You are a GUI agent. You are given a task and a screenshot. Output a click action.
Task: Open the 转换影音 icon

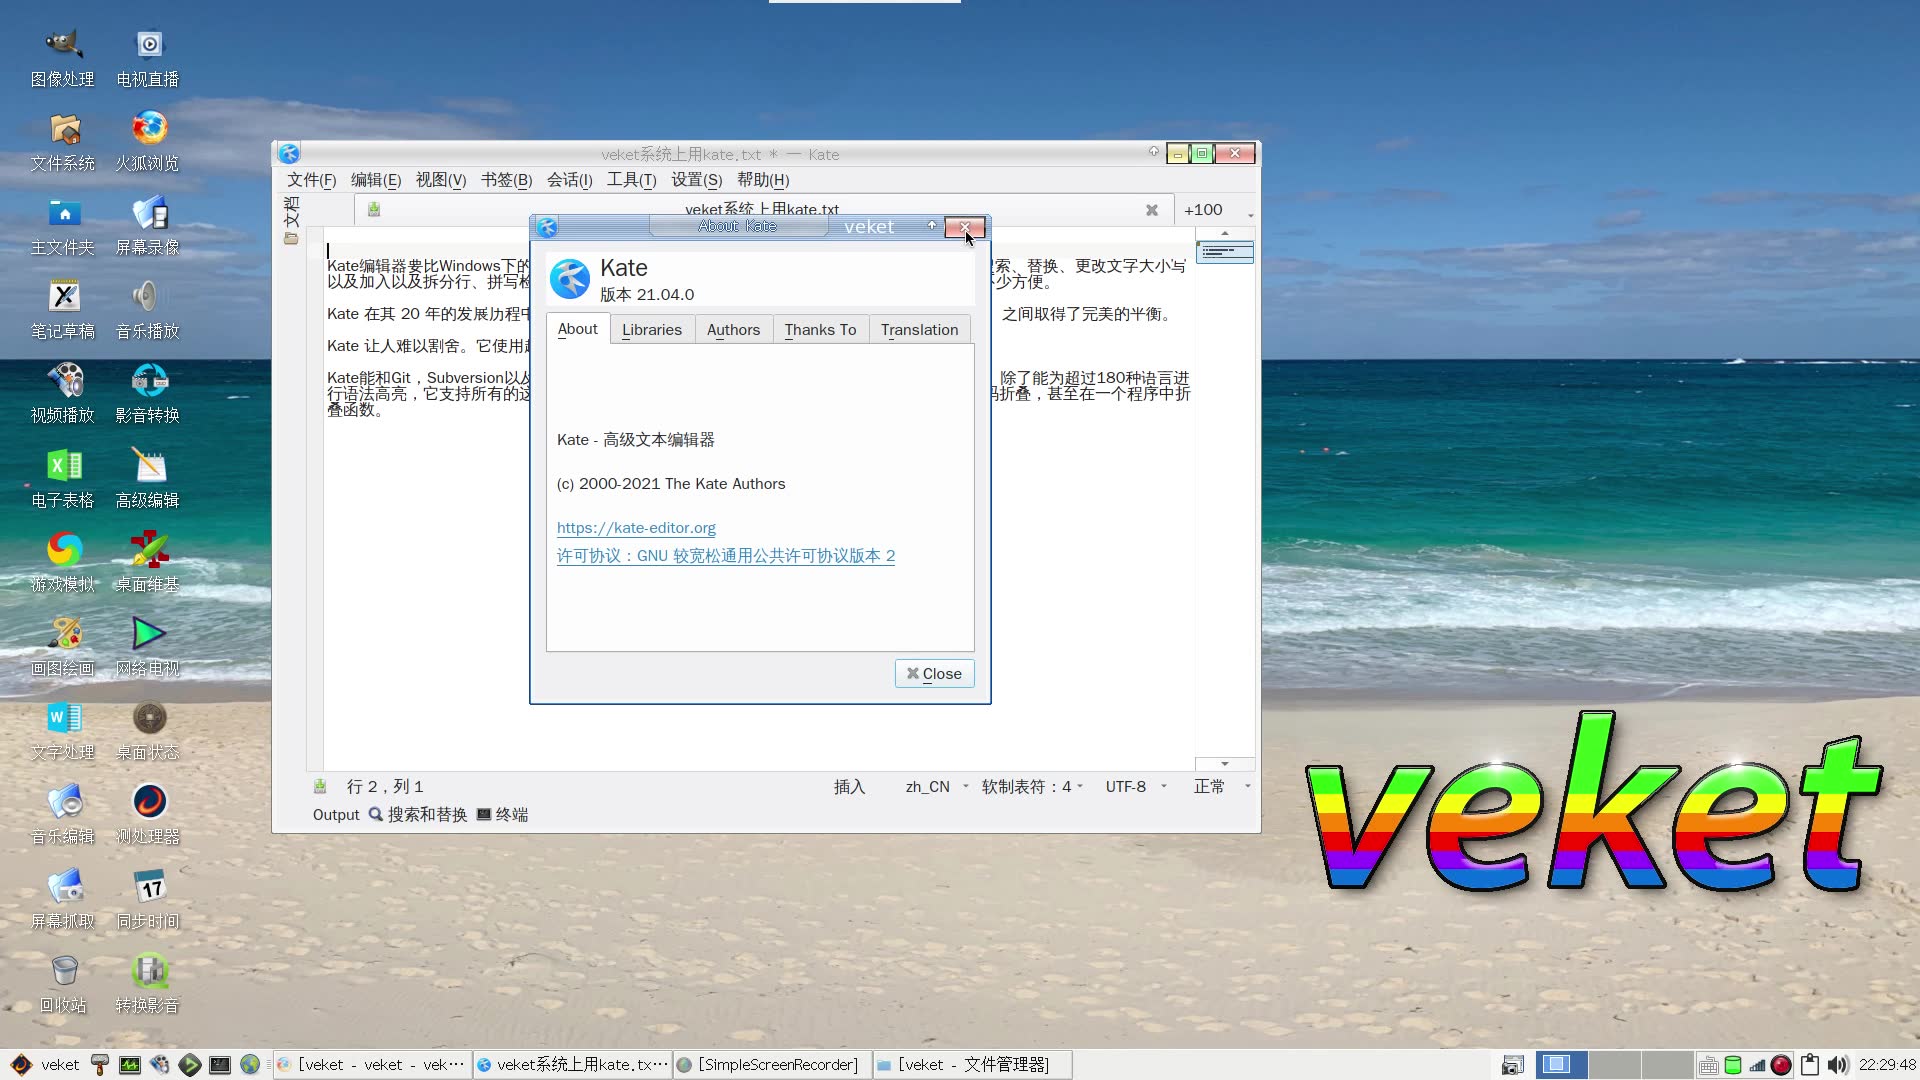[x=148, y=973]
